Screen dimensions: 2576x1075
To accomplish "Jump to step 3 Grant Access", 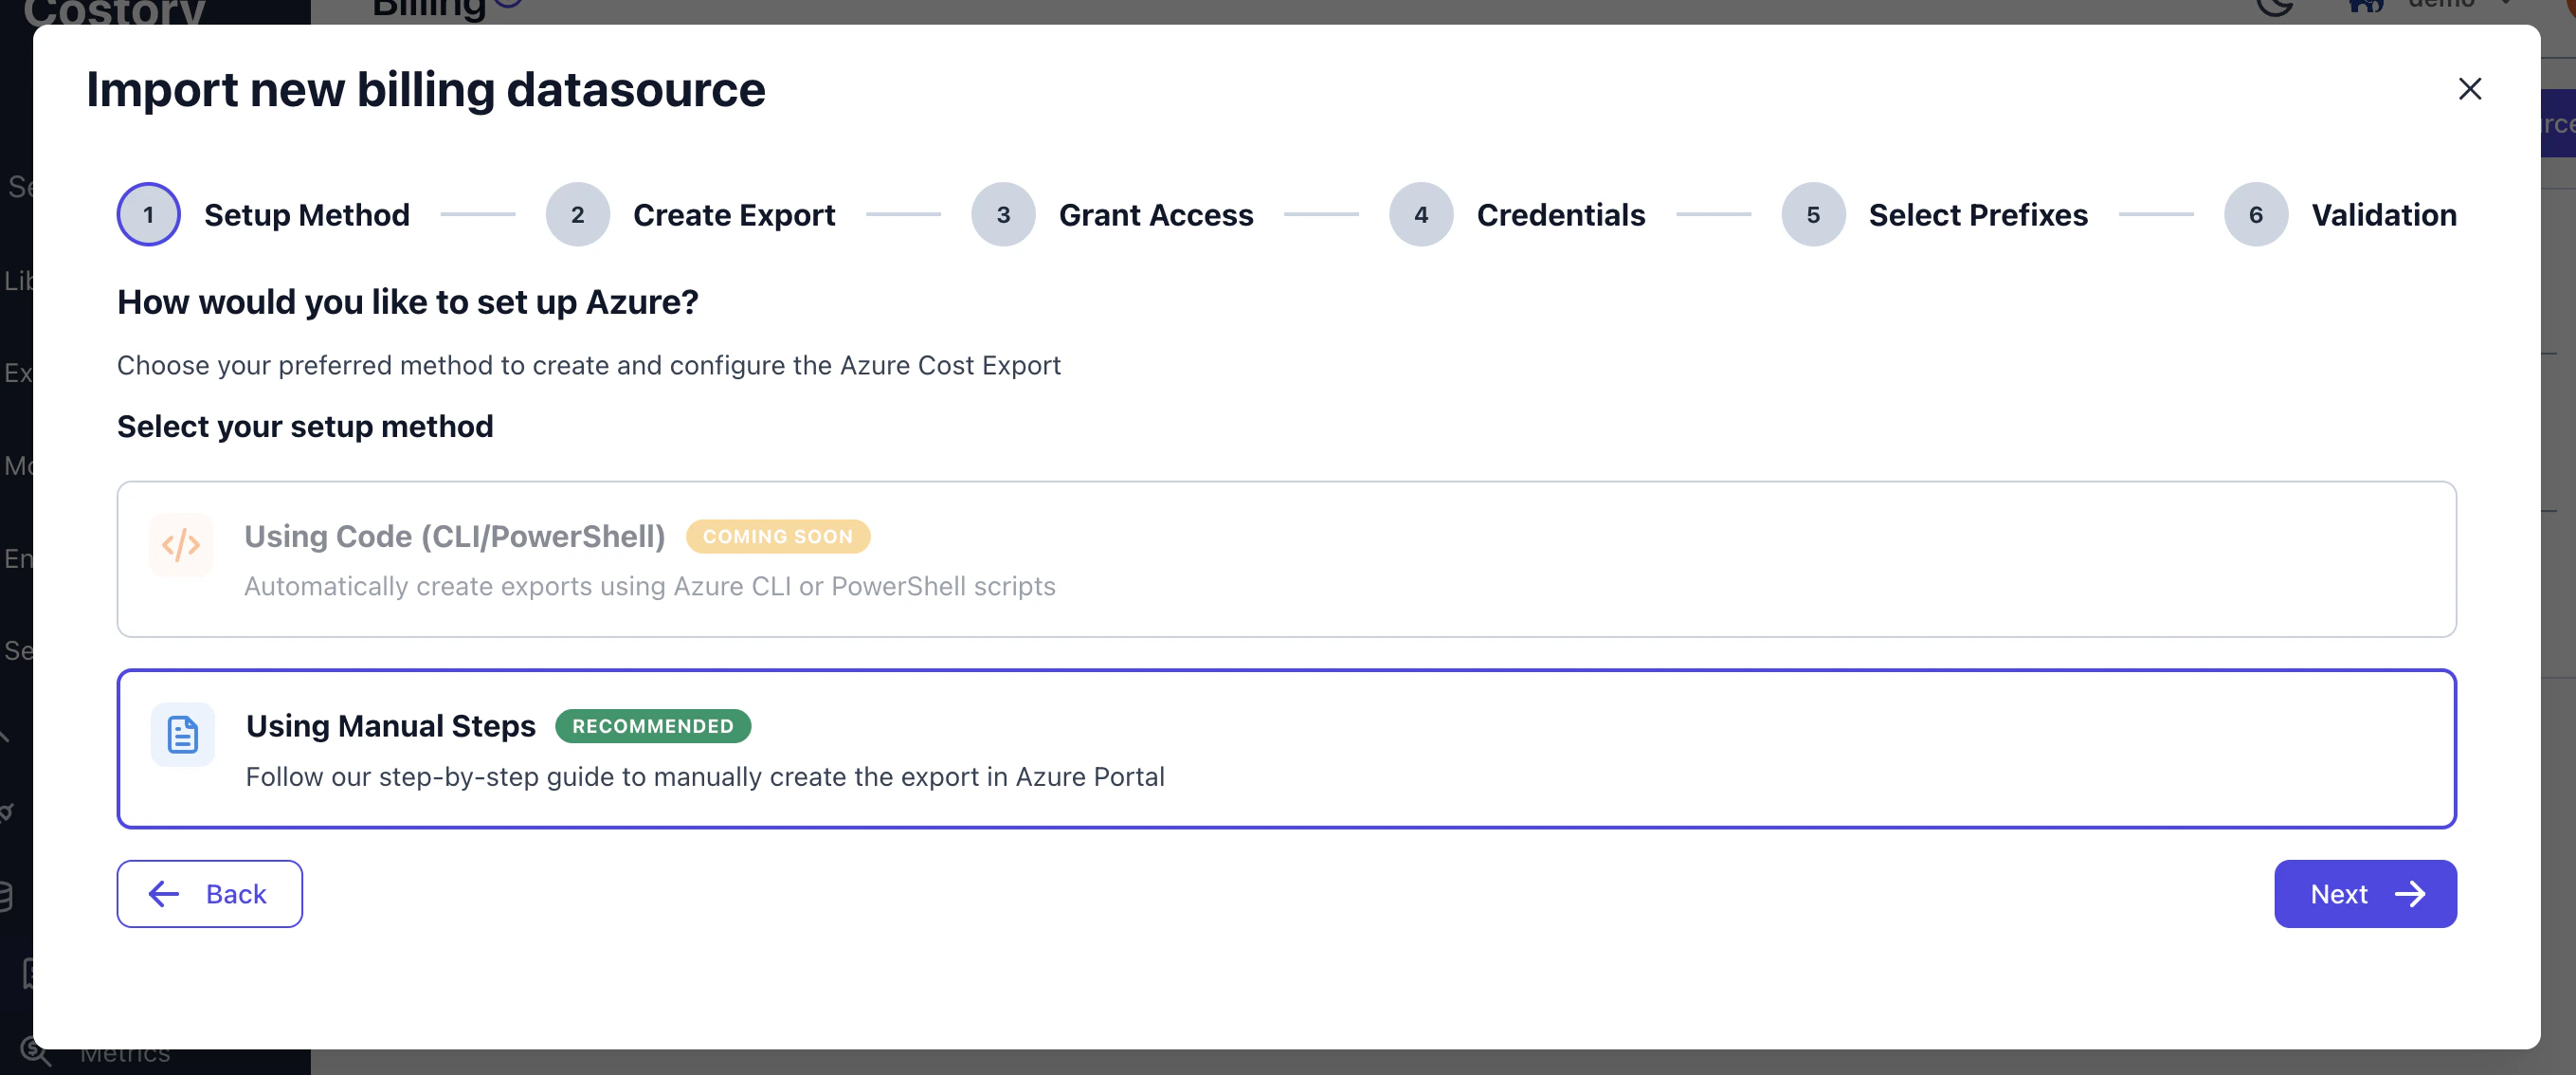I will (x=1003, y=214).
